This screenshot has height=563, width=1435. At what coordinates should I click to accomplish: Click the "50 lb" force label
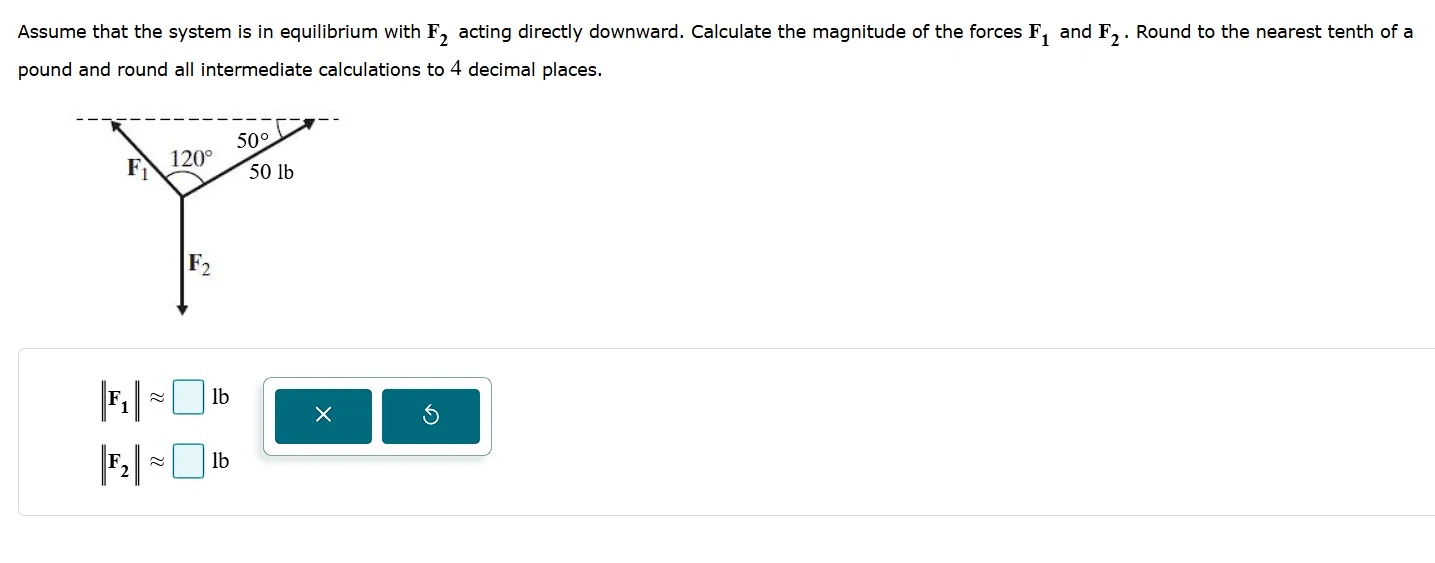click(271, 172)
